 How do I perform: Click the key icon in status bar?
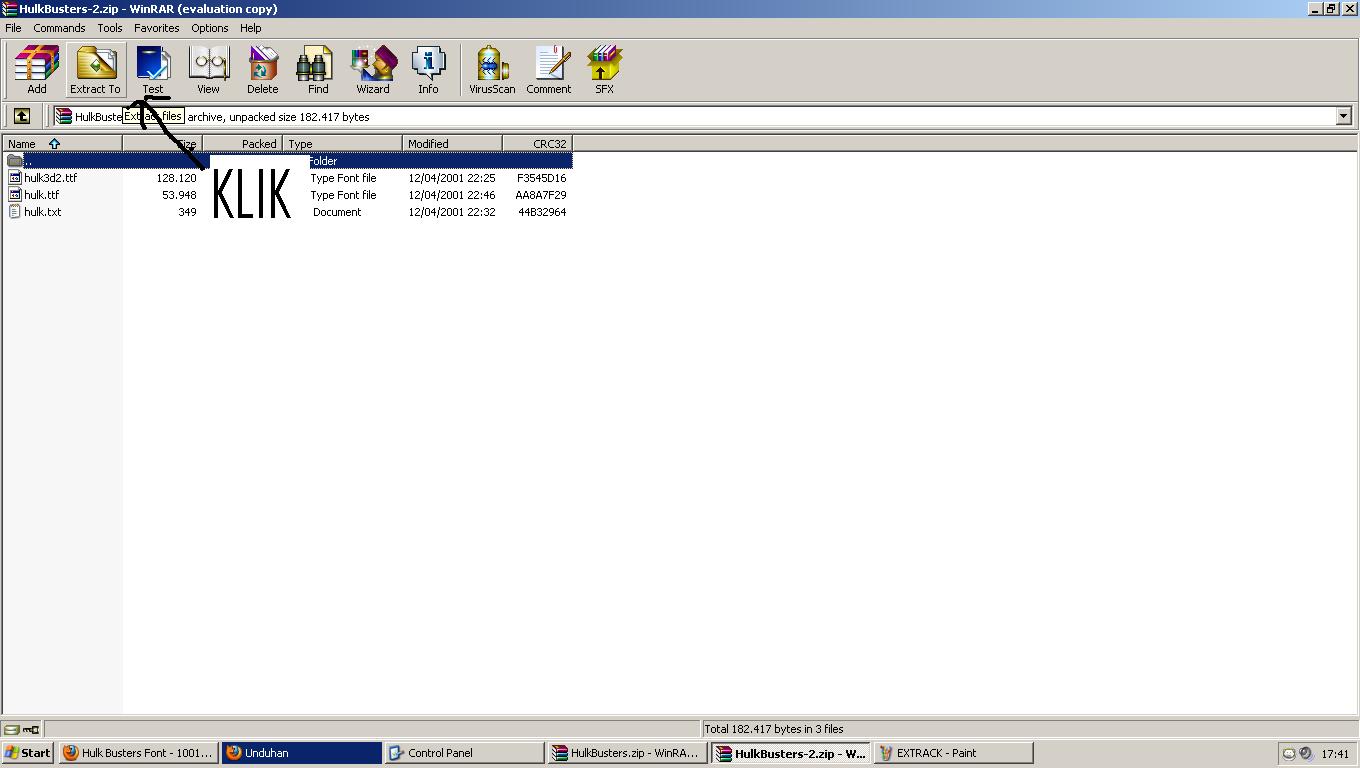coord(31,729)
